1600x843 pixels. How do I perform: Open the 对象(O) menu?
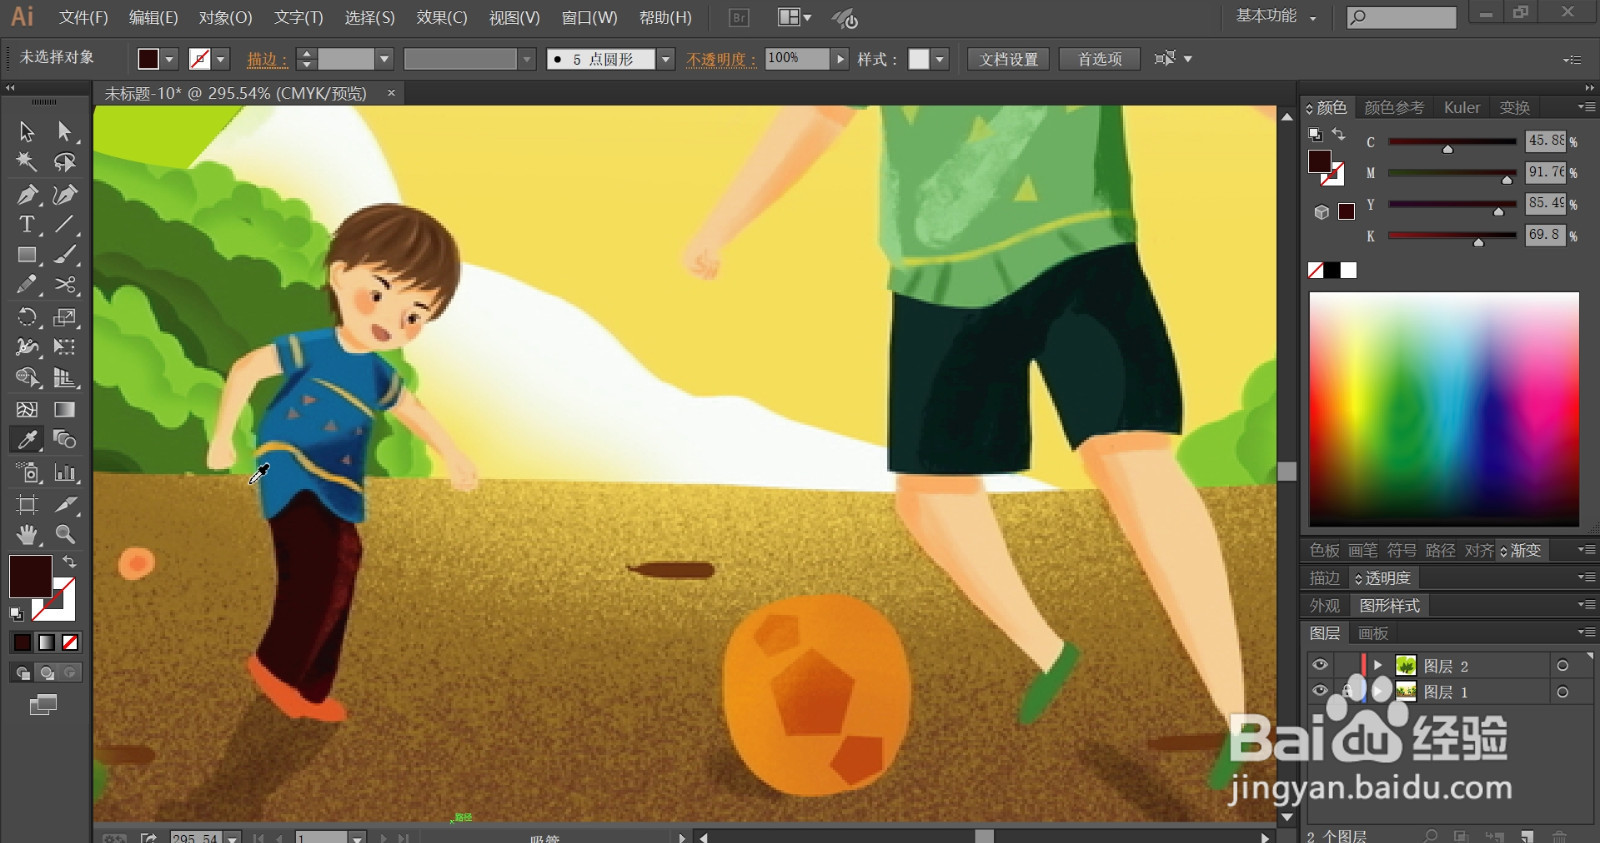[x=226, y=17]
